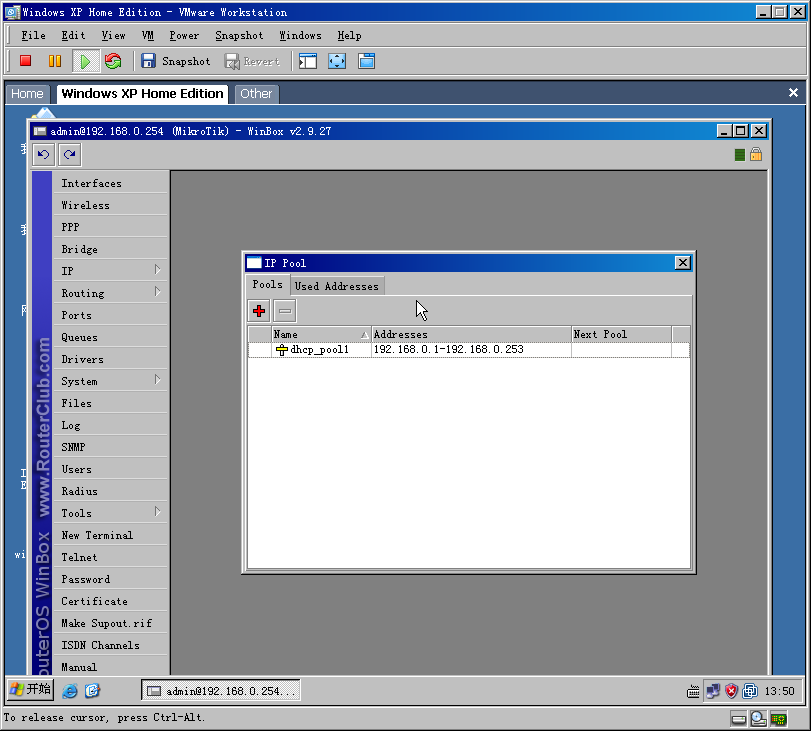Expand the IP submenu in WinBox
The image size is (811, 731).
pos(110,271)
